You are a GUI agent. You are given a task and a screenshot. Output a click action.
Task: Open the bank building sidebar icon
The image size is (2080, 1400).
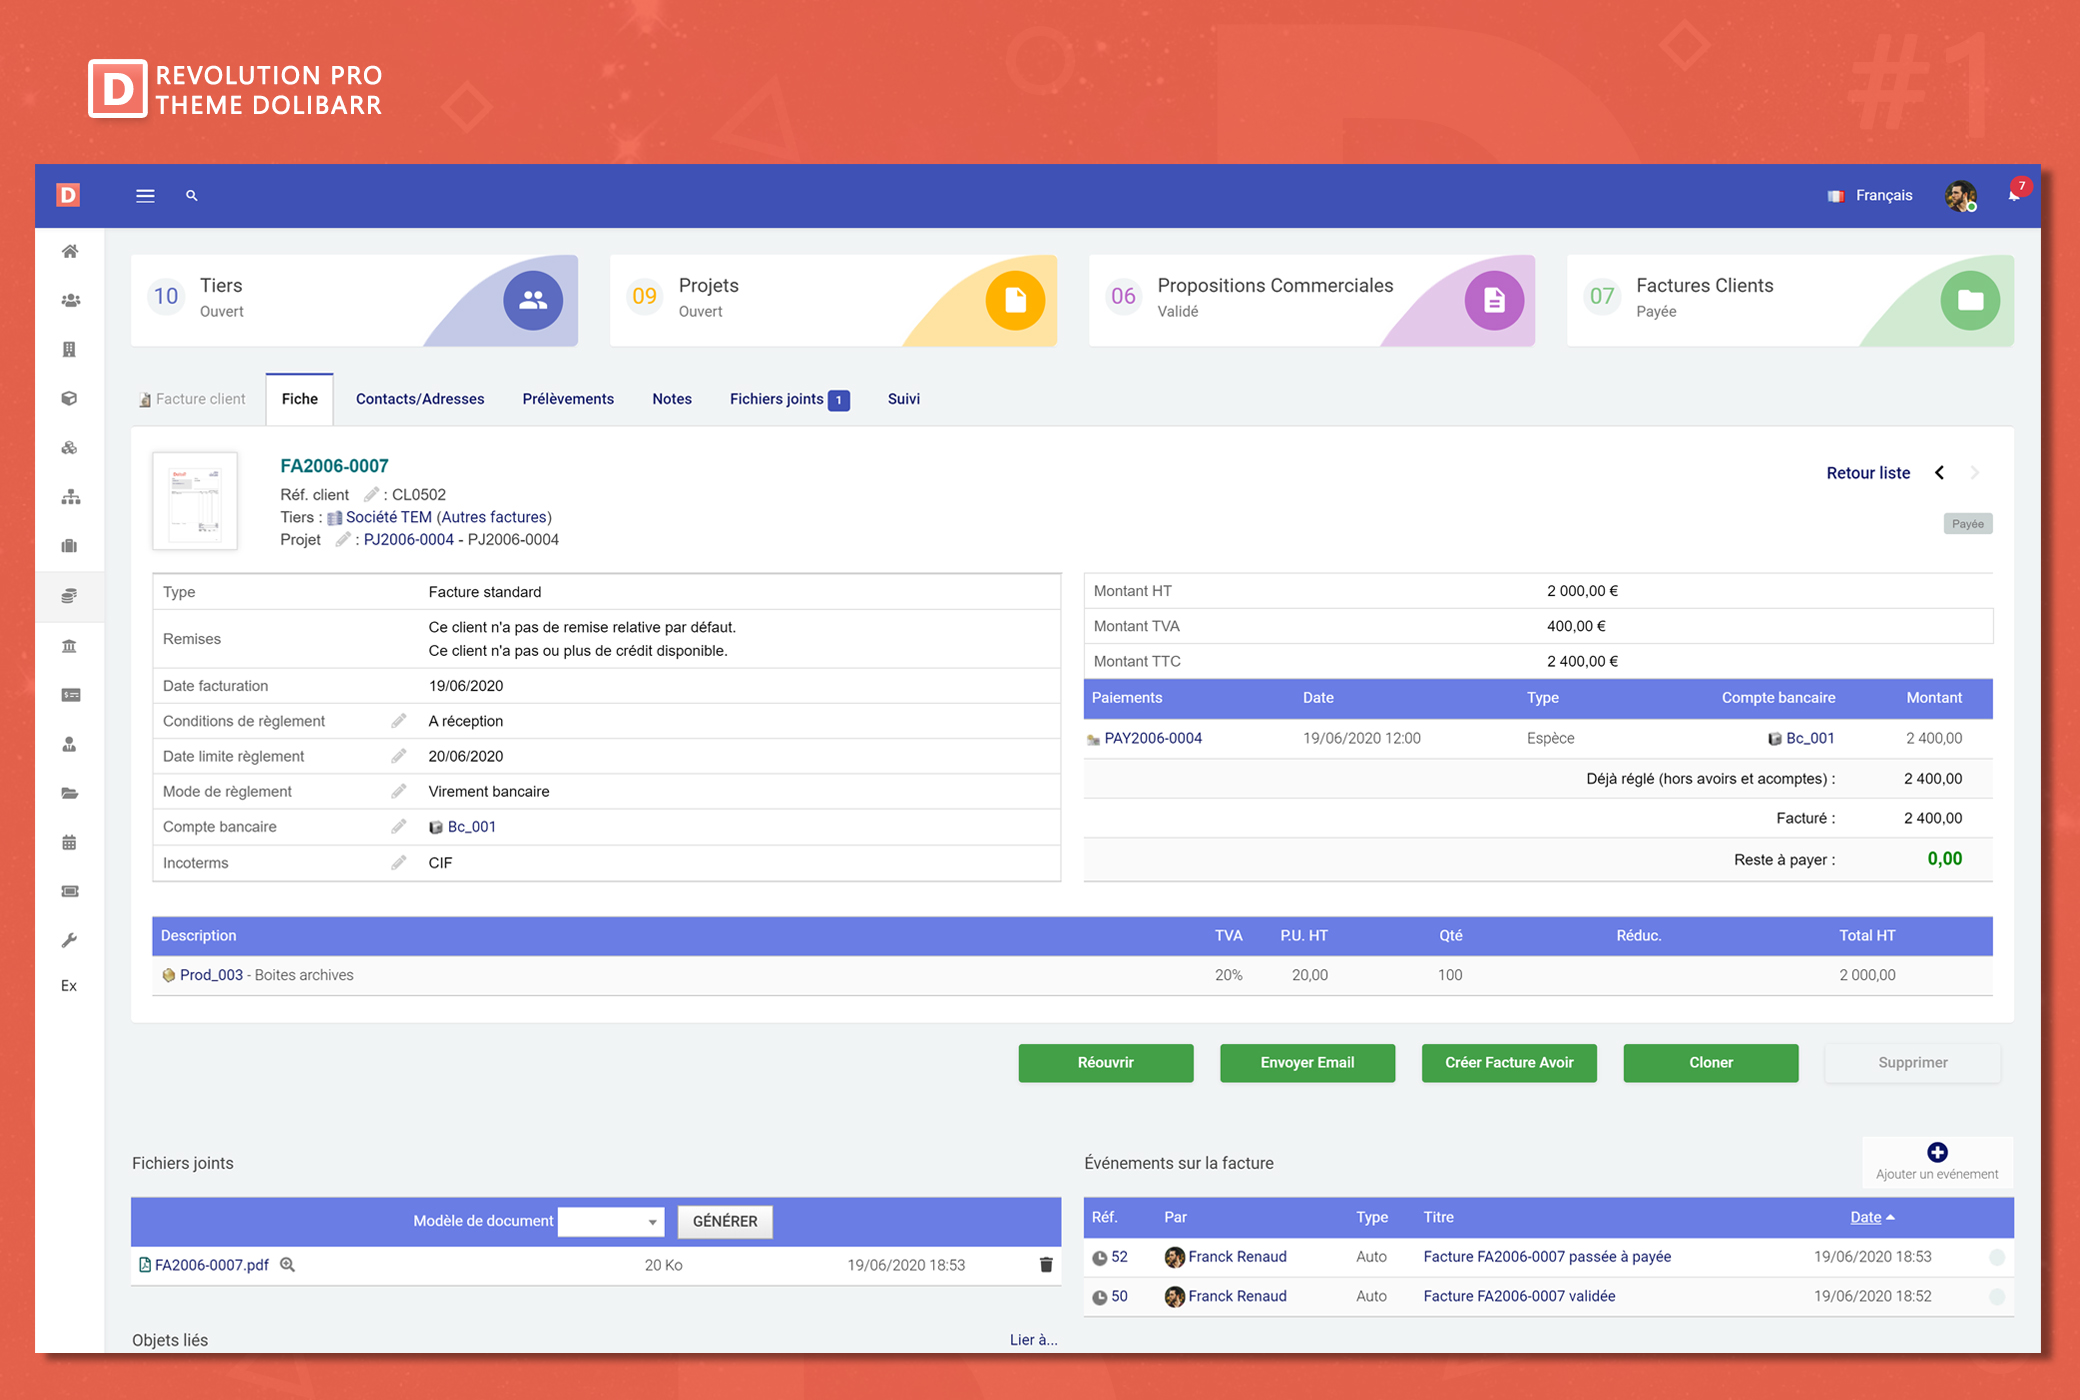point(70,646)
